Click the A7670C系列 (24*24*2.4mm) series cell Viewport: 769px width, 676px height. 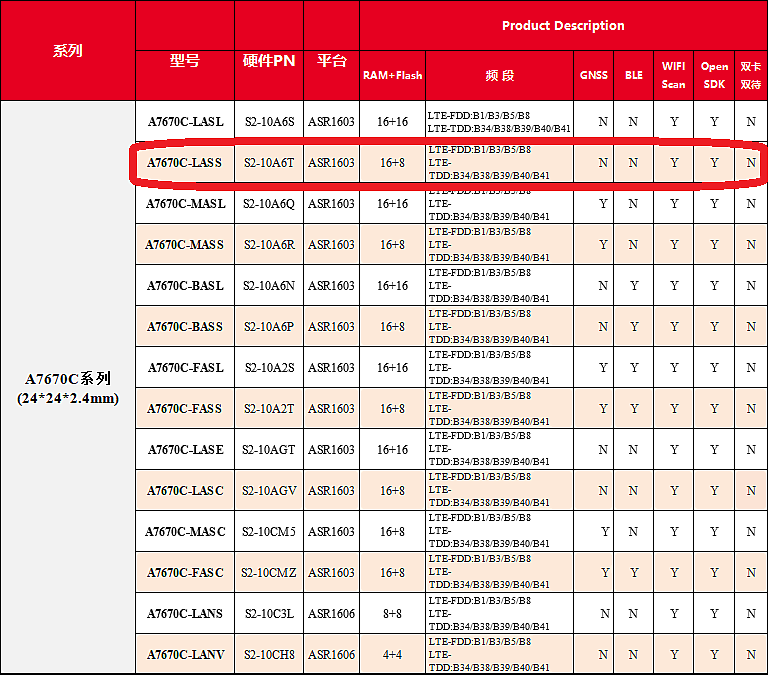68,388
